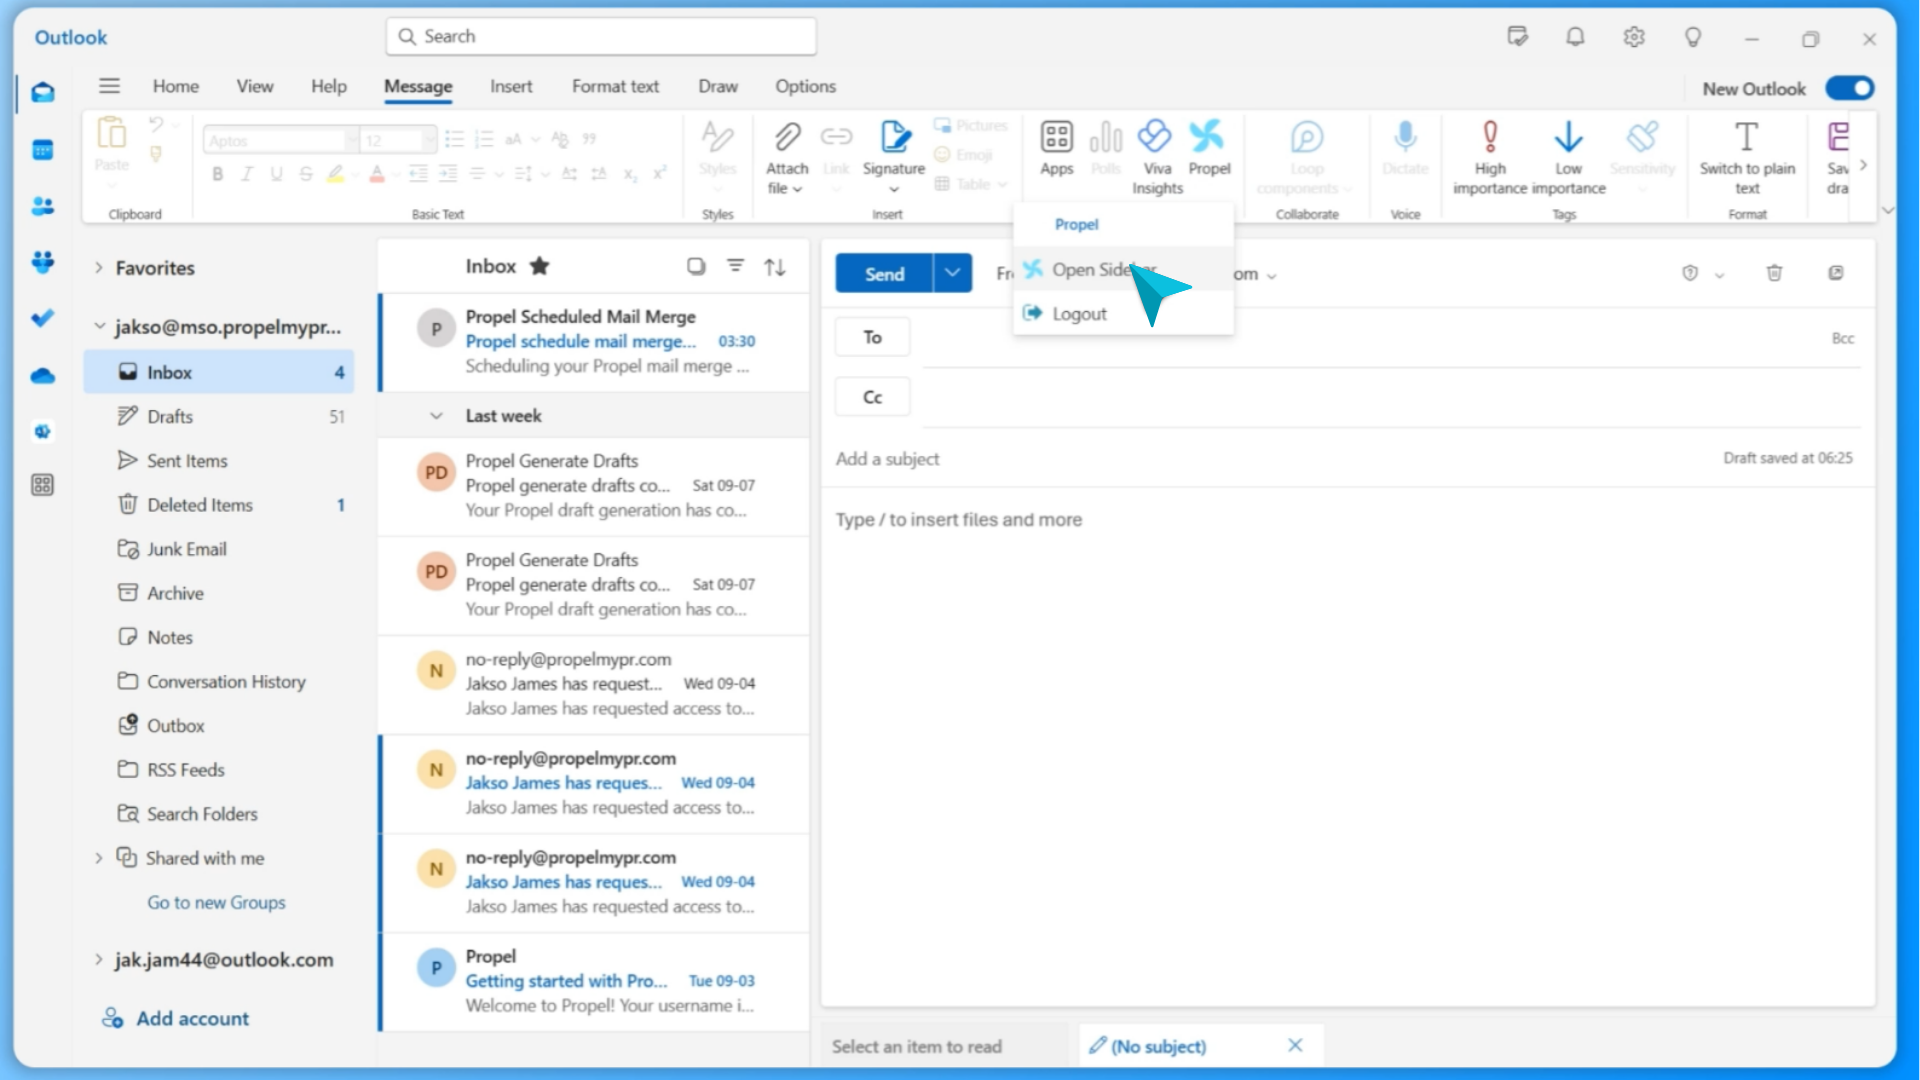
Task: Expand jak.jam44@outlook.com account
Action: click(x=98, y=960)
